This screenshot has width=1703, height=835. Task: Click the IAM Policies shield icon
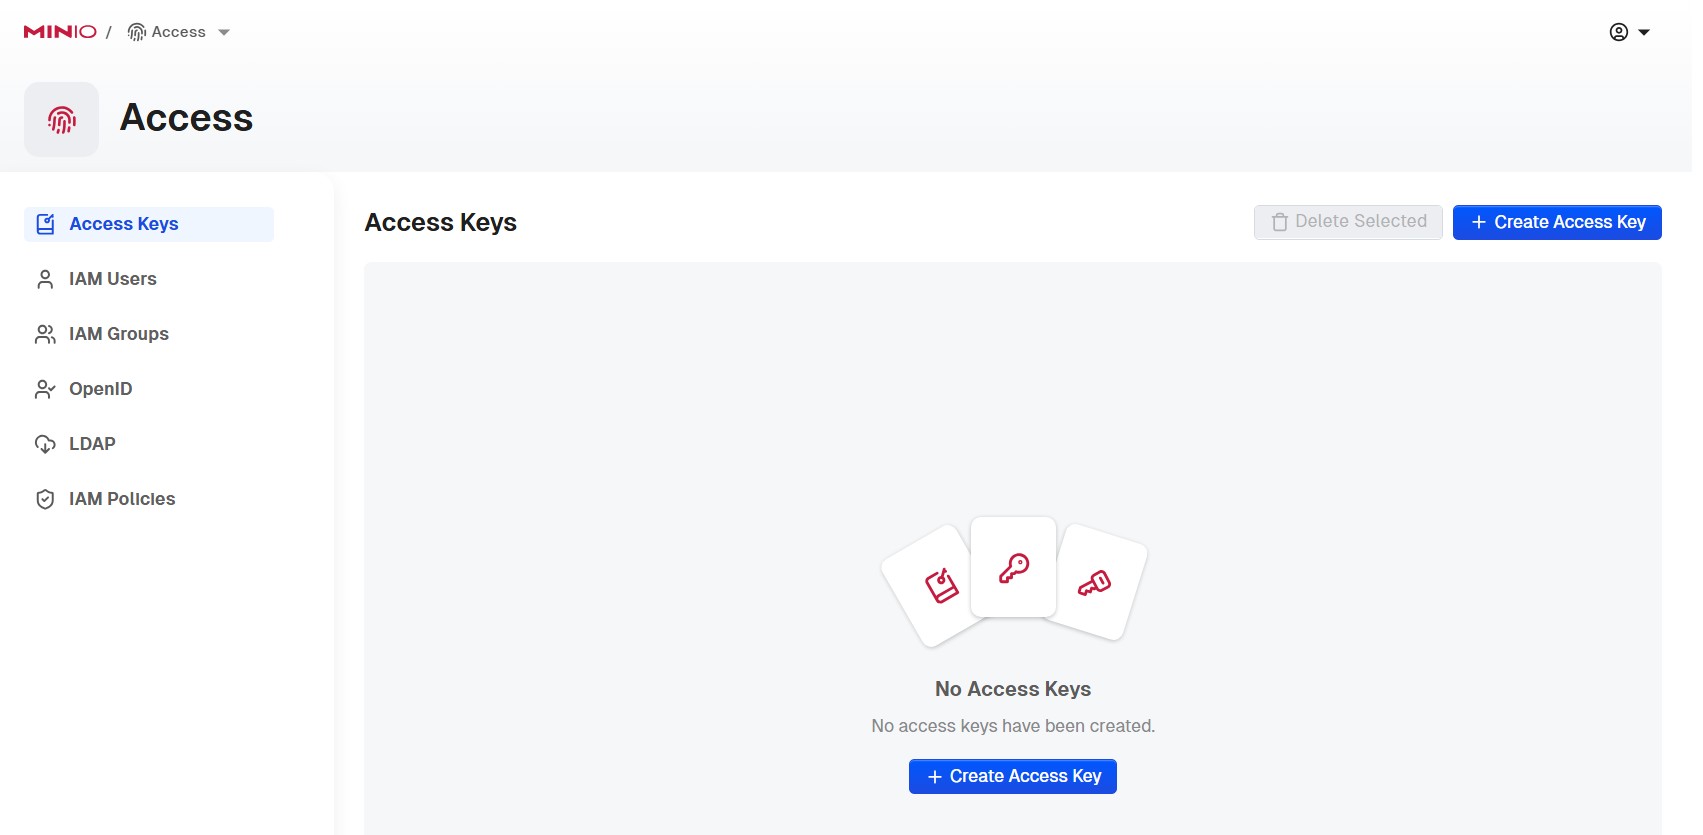(45, 499)
